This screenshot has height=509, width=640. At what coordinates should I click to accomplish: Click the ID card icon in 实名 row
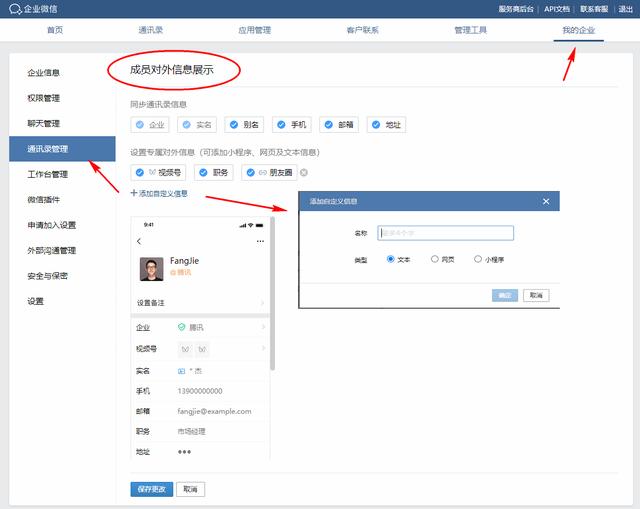[182, 371]
